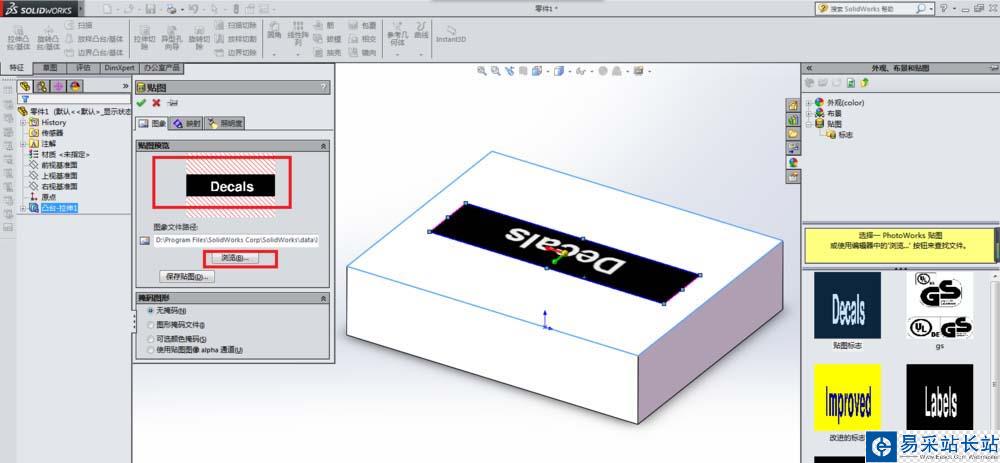The height and width of the screenshot is (463, 1000).
Task: Click the pushpin icon in decal panel
Action: pyautogui.click(x=172, y=103)
